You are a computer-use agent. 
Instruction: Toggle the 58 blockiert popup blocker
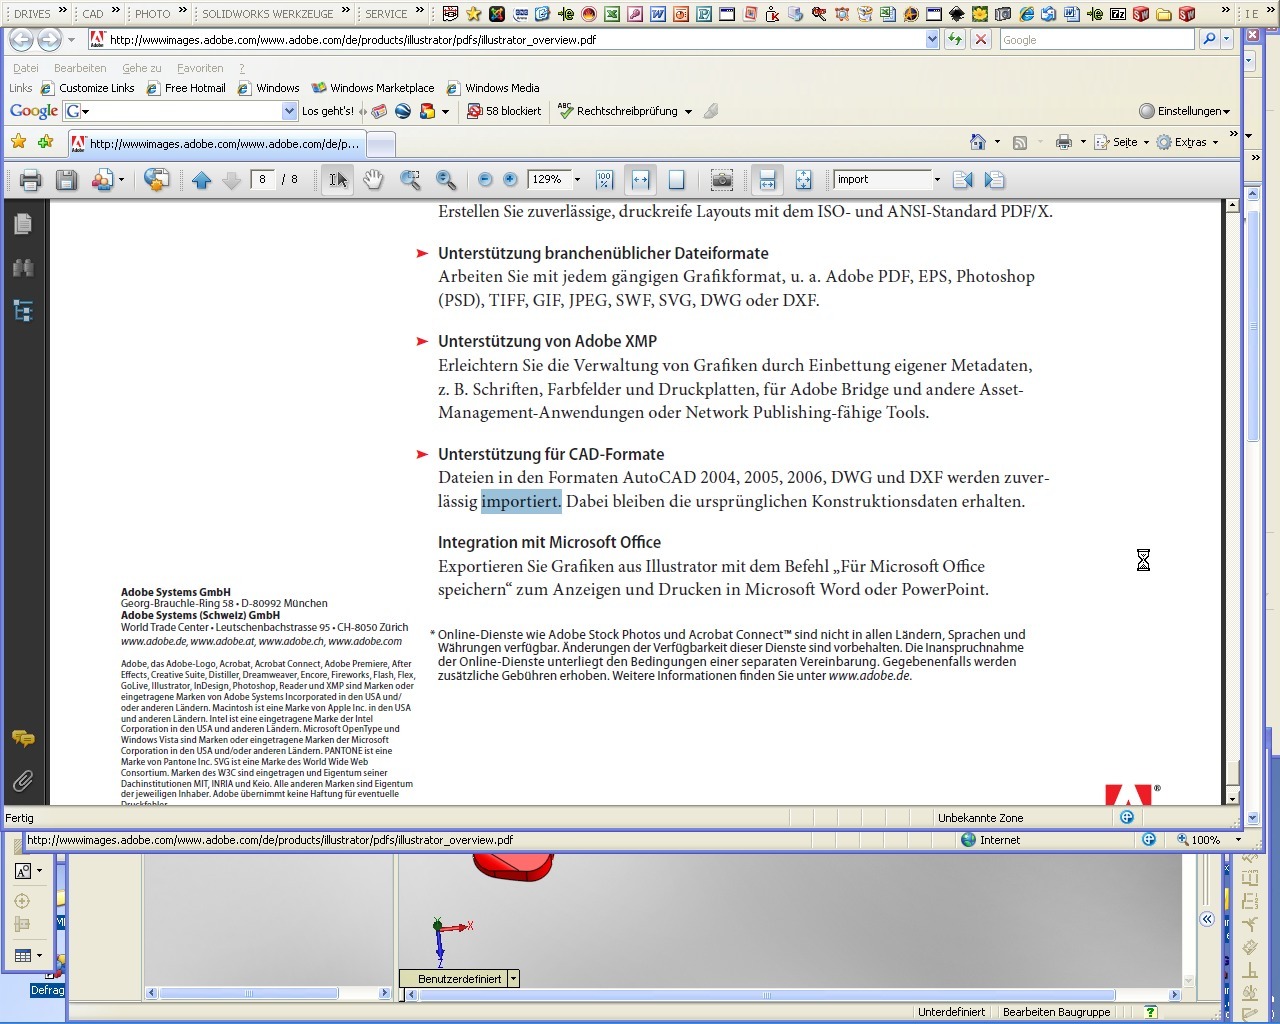pyautogui.click(x=504, y=111)
